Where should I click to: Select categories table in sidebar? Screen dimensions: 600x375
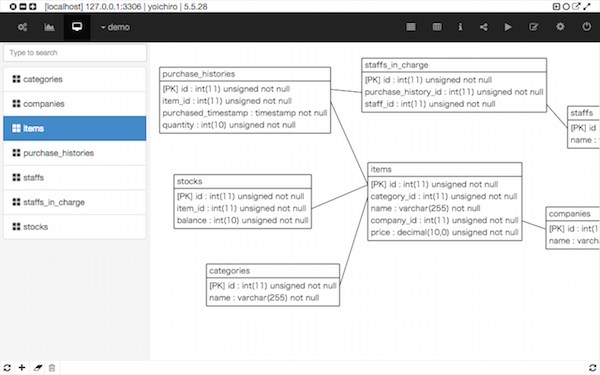[x=75, y=79]
